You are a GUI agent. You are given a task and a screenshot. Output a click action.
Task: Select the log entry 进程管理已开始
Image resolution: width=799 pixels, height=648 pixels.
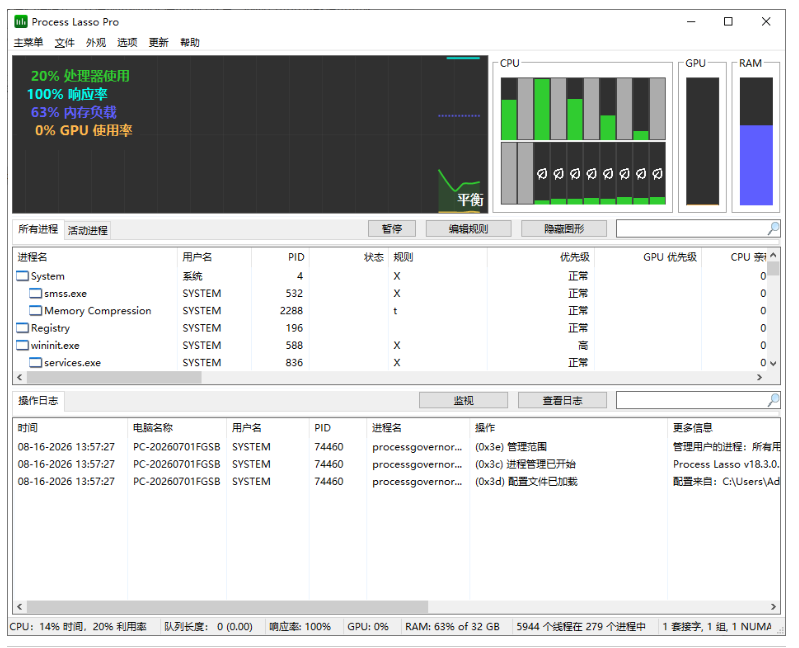pos(396,464)
